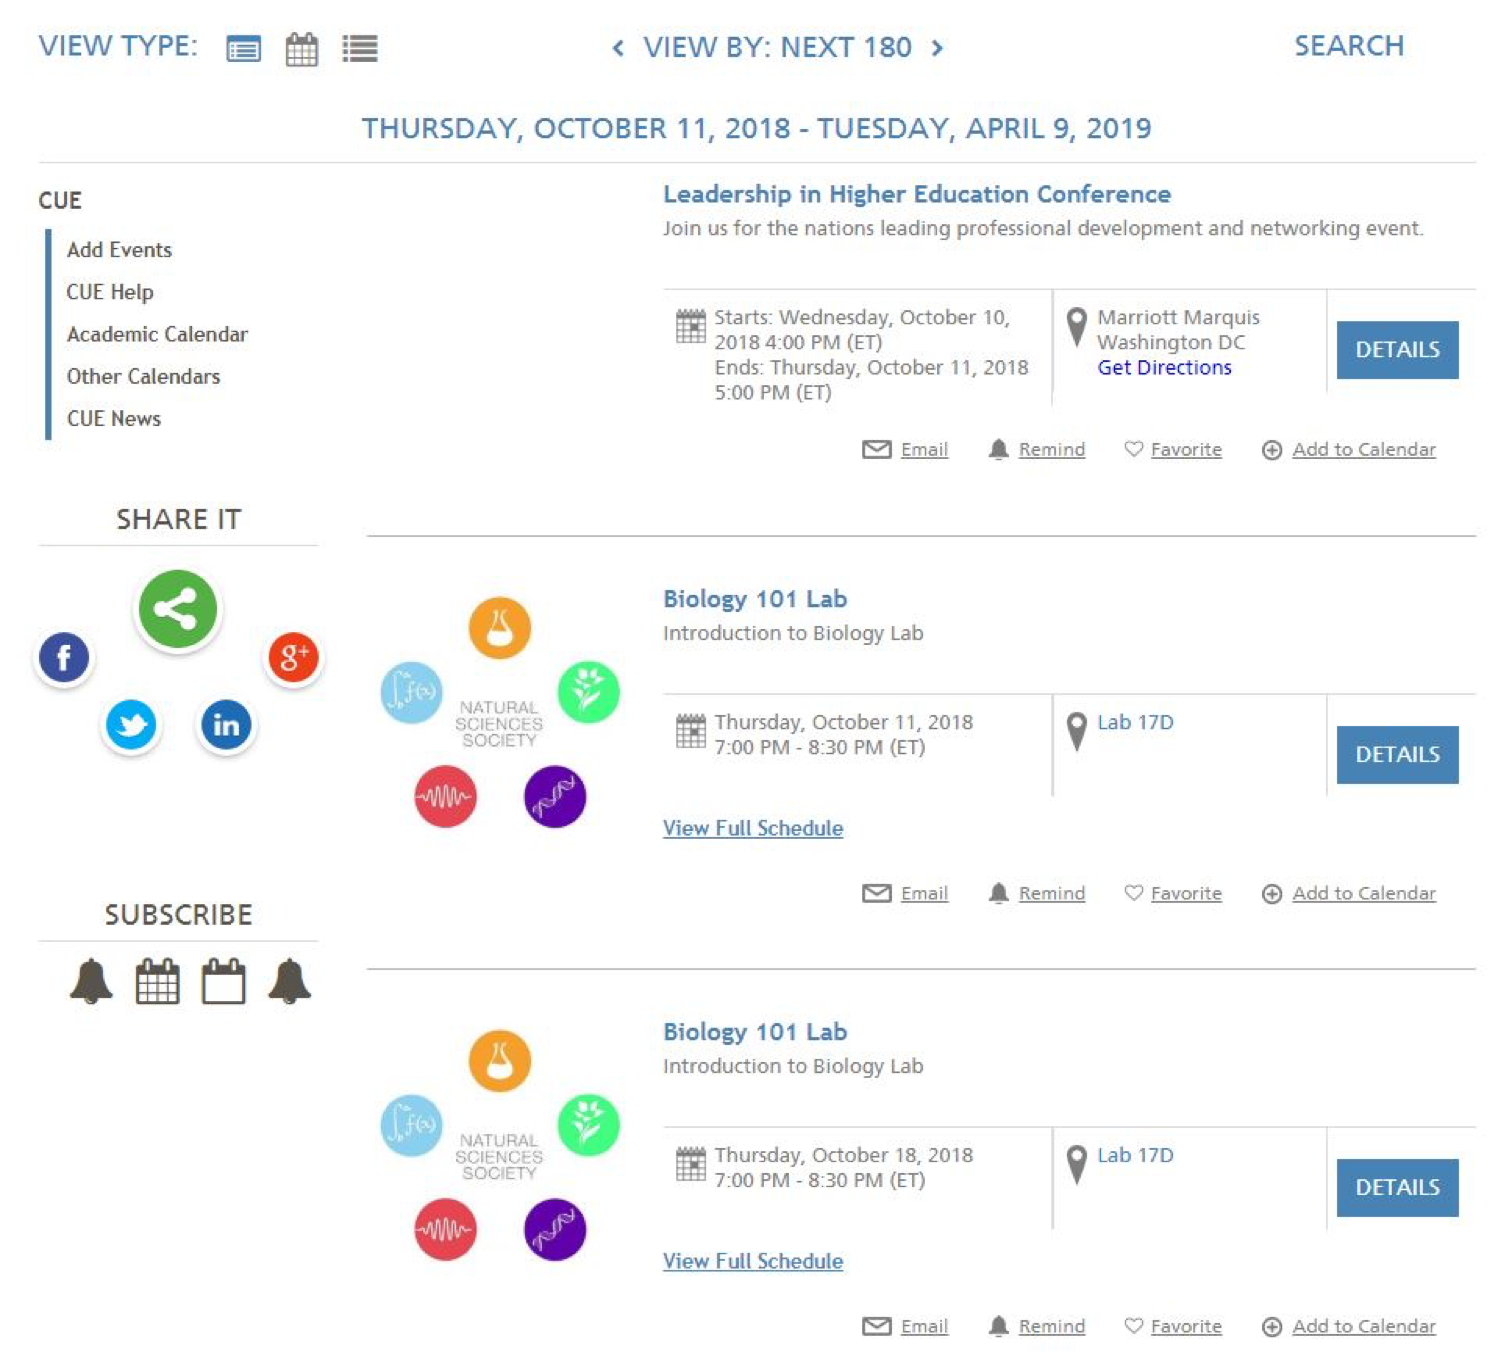Share via LinkedIn icon
This screenshot has width=1512, height=1356.
pos(226,725)
